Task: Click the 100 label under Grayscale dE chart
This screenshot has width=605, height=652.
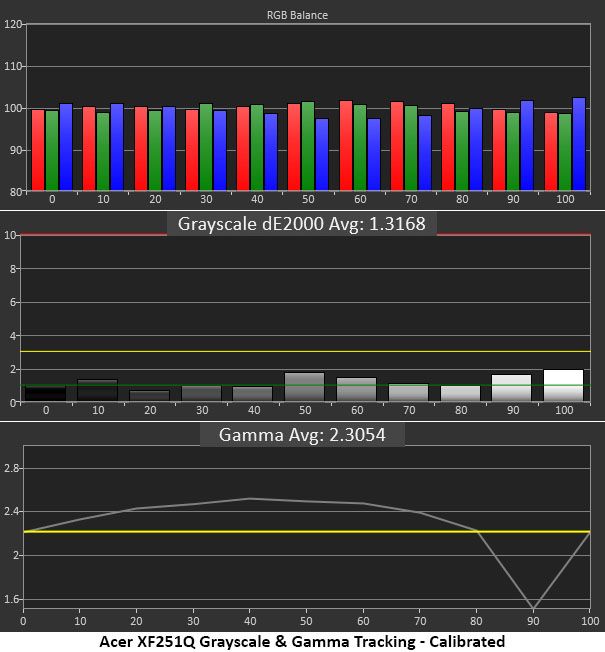Action: click(564, 410)
